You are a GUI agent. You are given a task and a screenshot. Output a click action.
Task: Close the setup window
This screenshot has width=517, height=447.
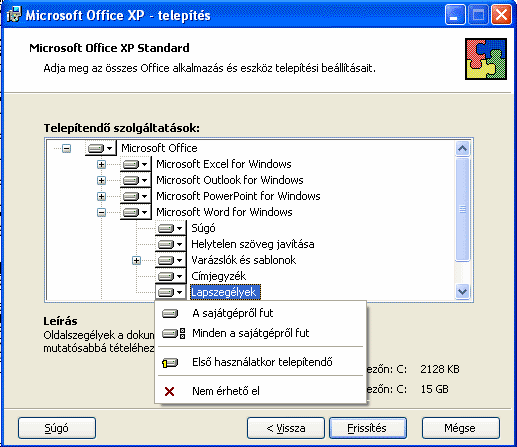tap(501, 15)
